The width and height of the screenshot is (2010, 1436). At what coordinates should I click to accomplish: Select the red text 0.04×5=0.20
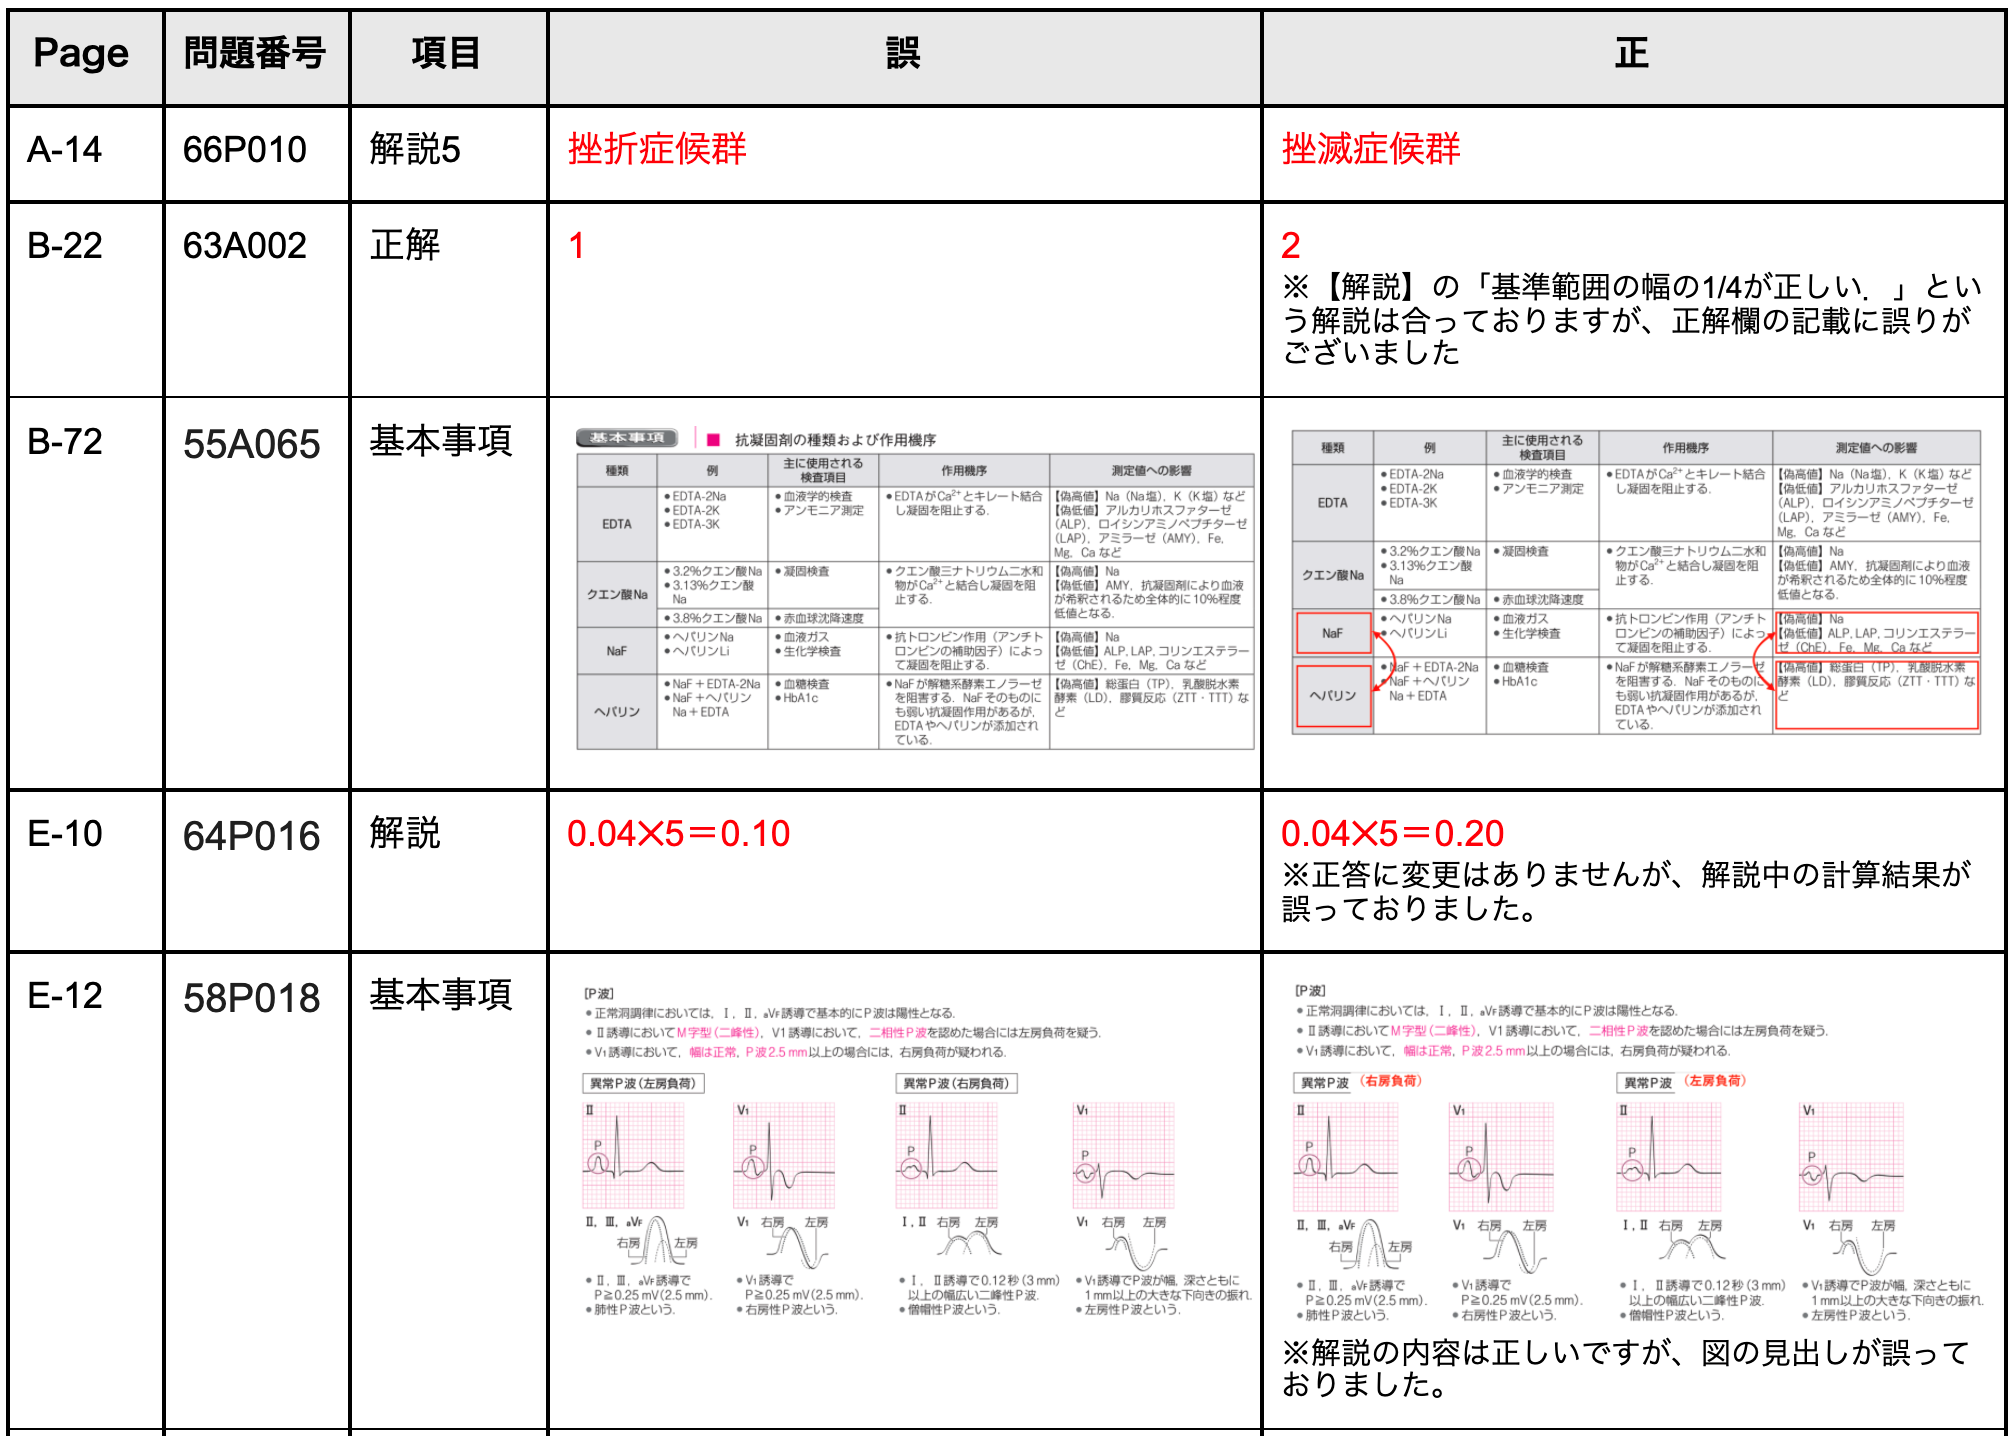pos(1392,834)
